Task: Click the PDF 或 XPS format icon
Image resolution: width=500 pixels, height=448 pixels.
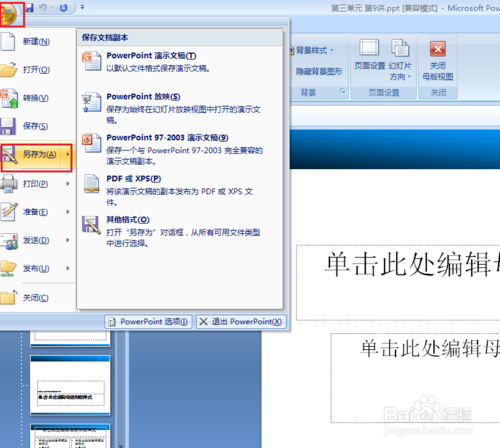Action: pos(92,184)
